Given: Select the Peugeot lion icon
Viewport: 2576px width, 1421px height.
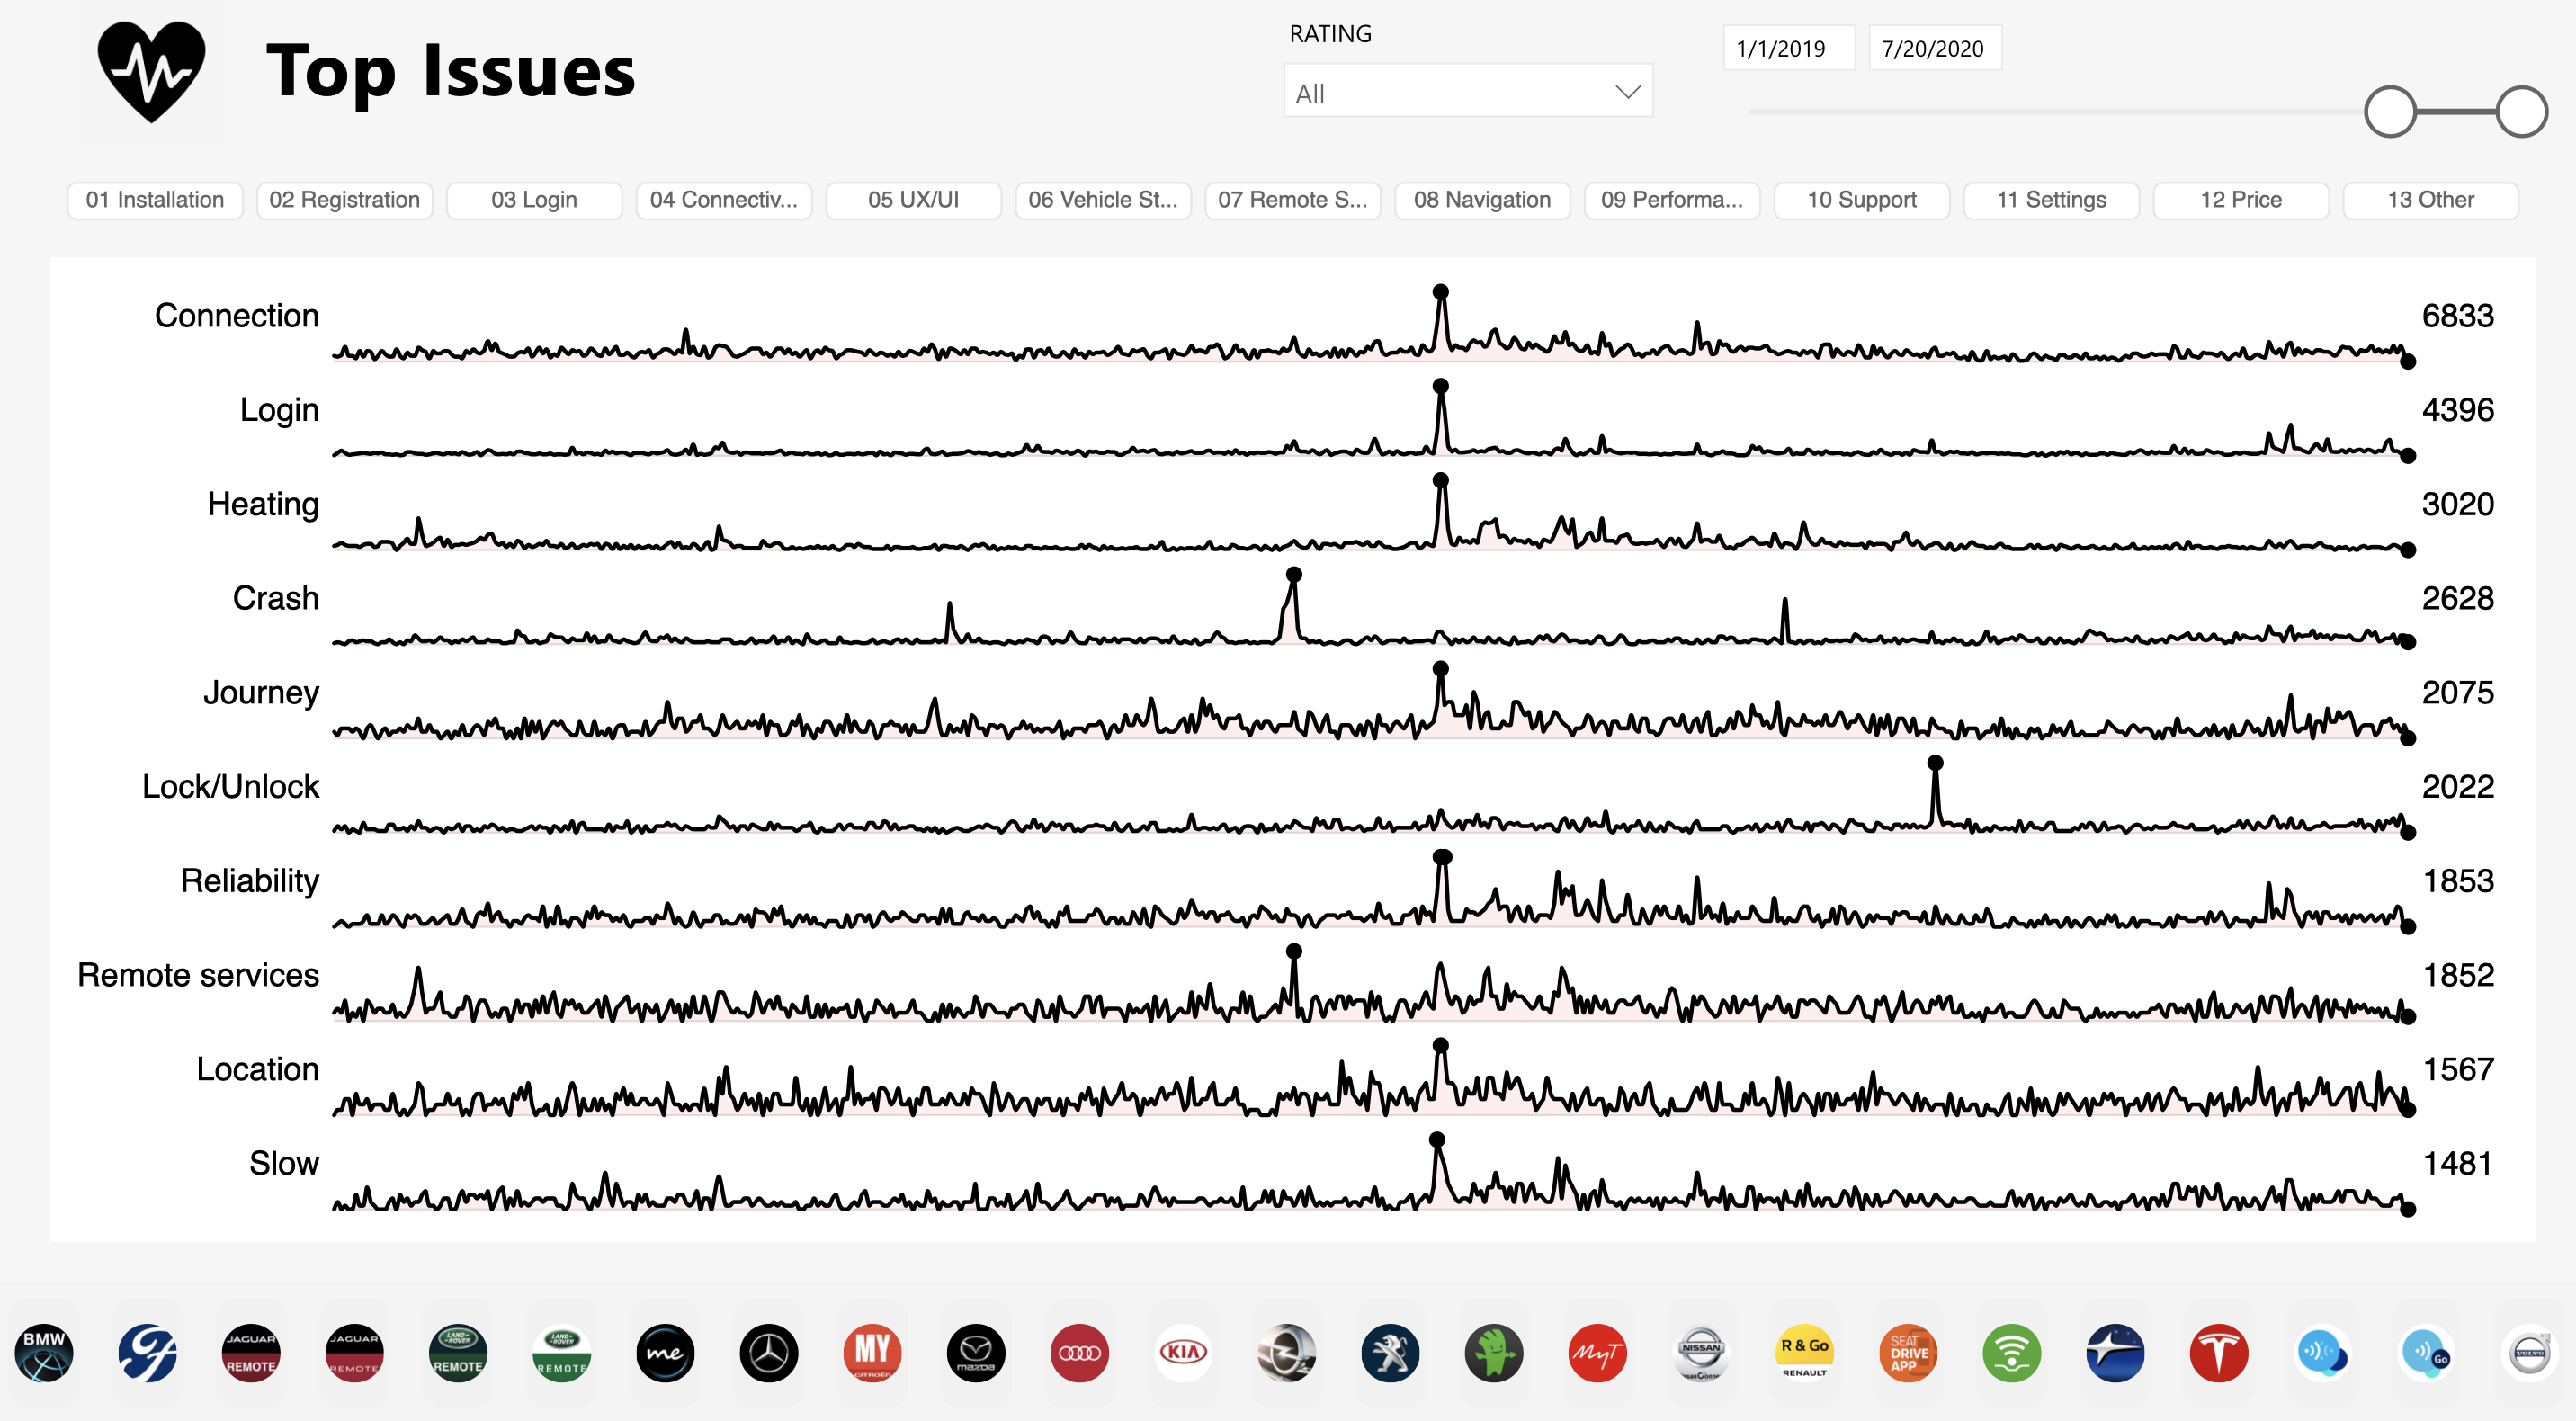Looking at the screenshot, I should coord(1390,1353).
